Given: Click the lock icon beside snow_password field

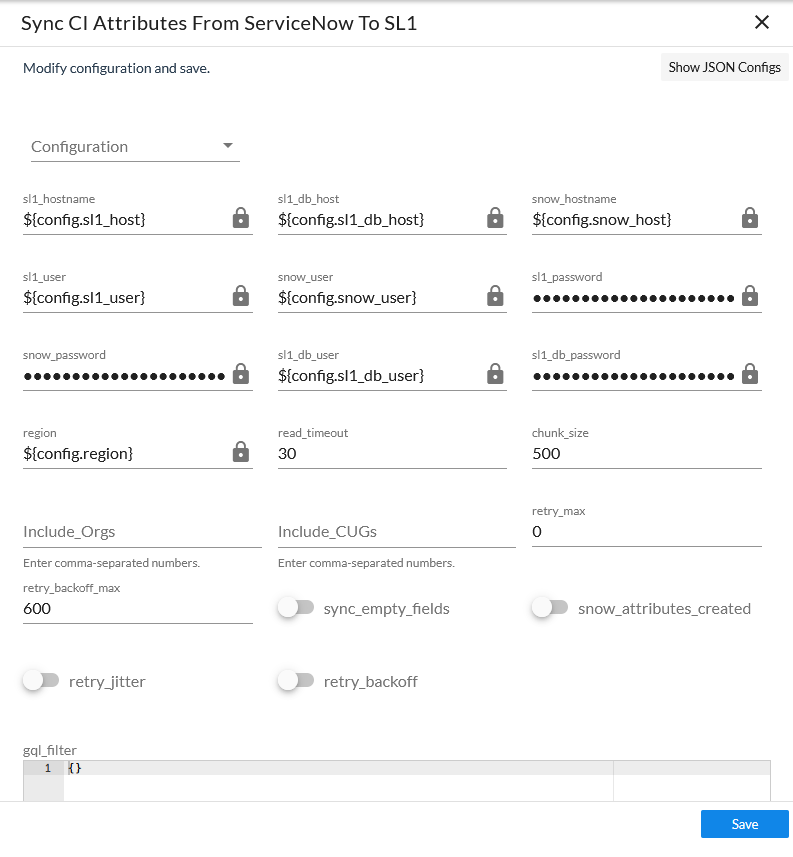Looking at the screenshot, I should click(241, 374).
